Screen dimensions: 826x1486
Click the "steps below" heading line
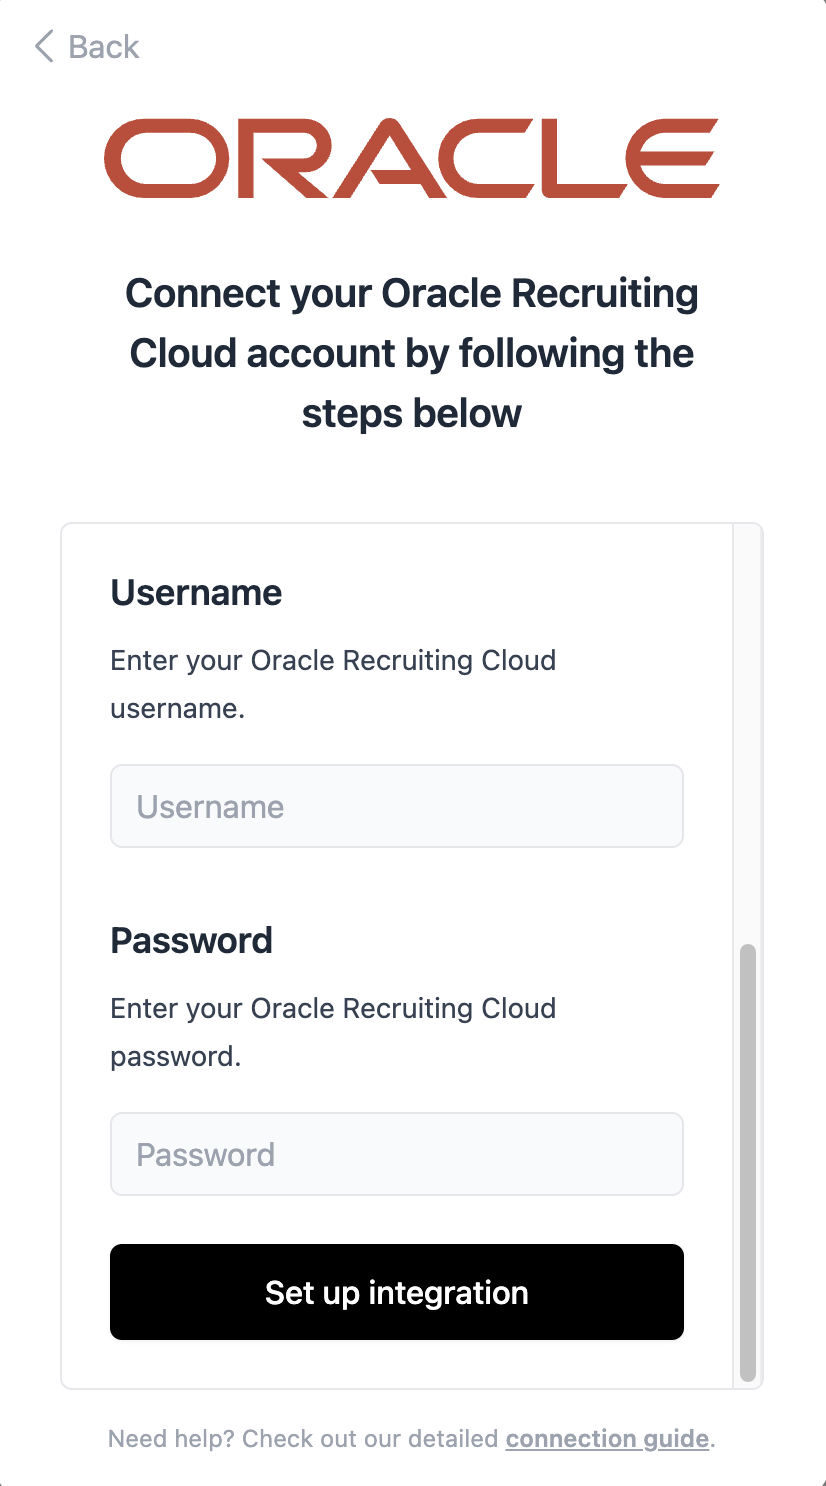click(x=411, y=414)
